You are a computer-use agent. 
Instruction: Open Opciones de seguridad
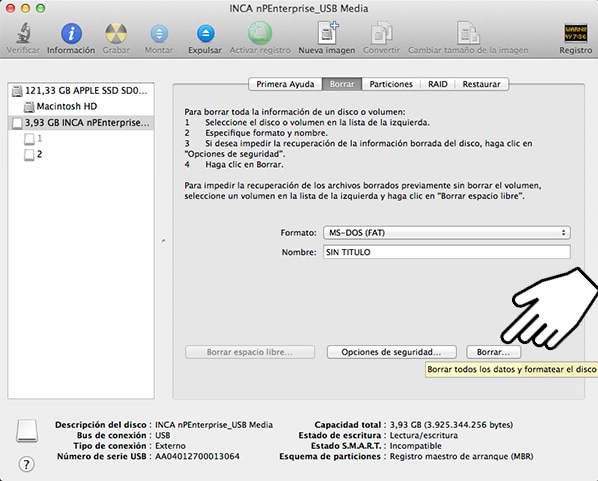pos(391,352)
